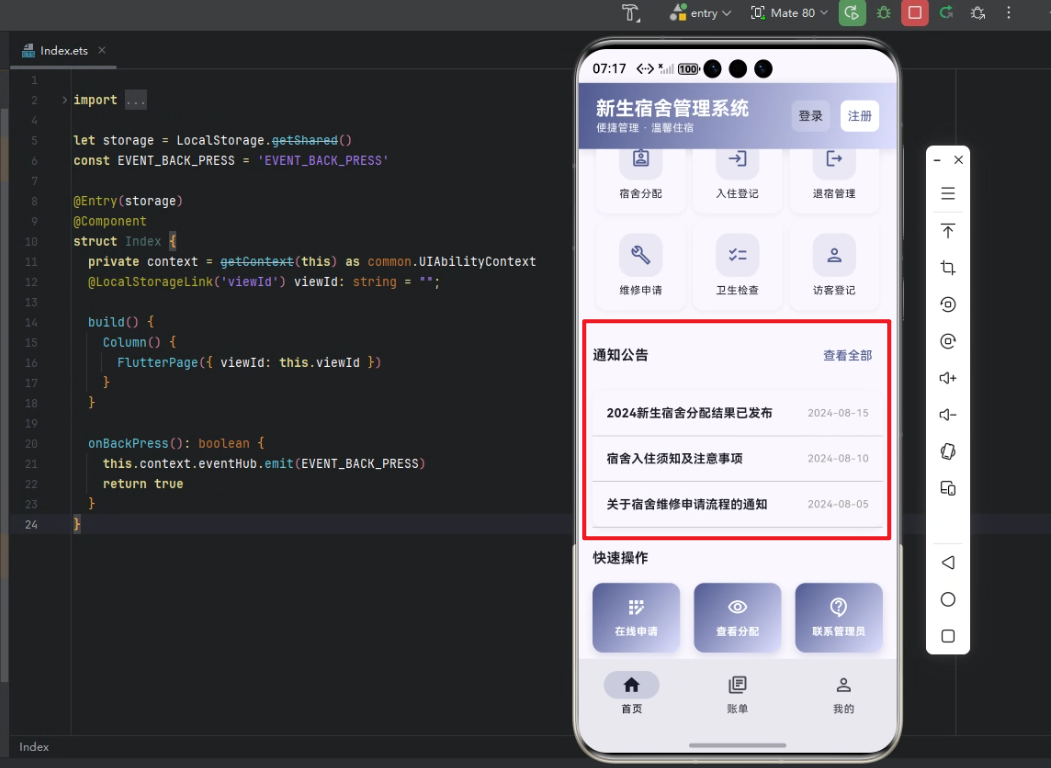
Task: Click the 通知公告 section heading
Action: pyautogui.click(x=620, y=355)
